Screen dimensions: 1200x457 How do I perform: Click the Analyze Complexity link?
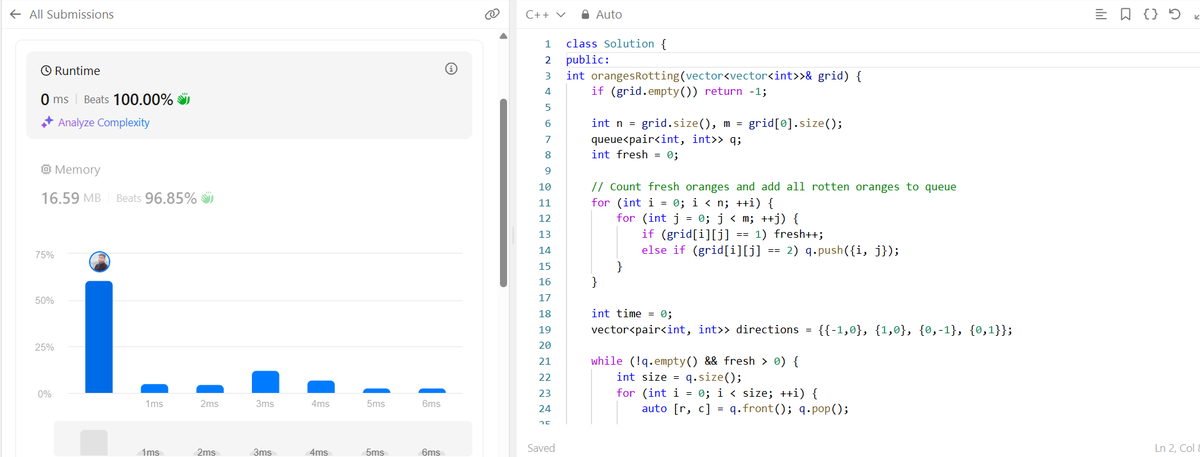coord(104,122)
